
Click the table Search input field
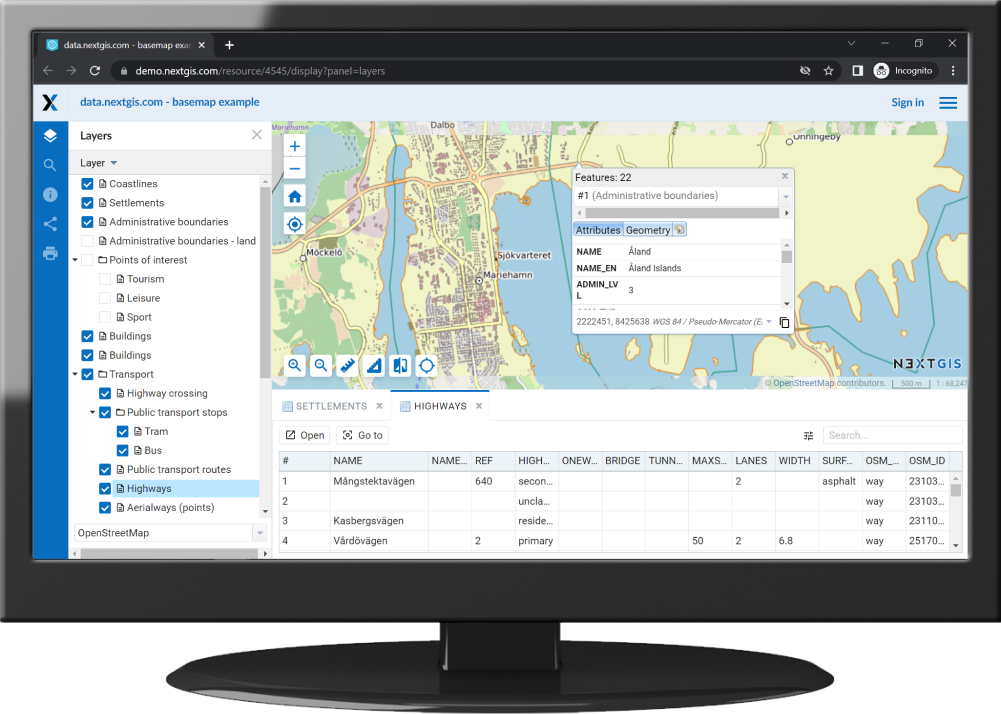[x=891, y=435]
